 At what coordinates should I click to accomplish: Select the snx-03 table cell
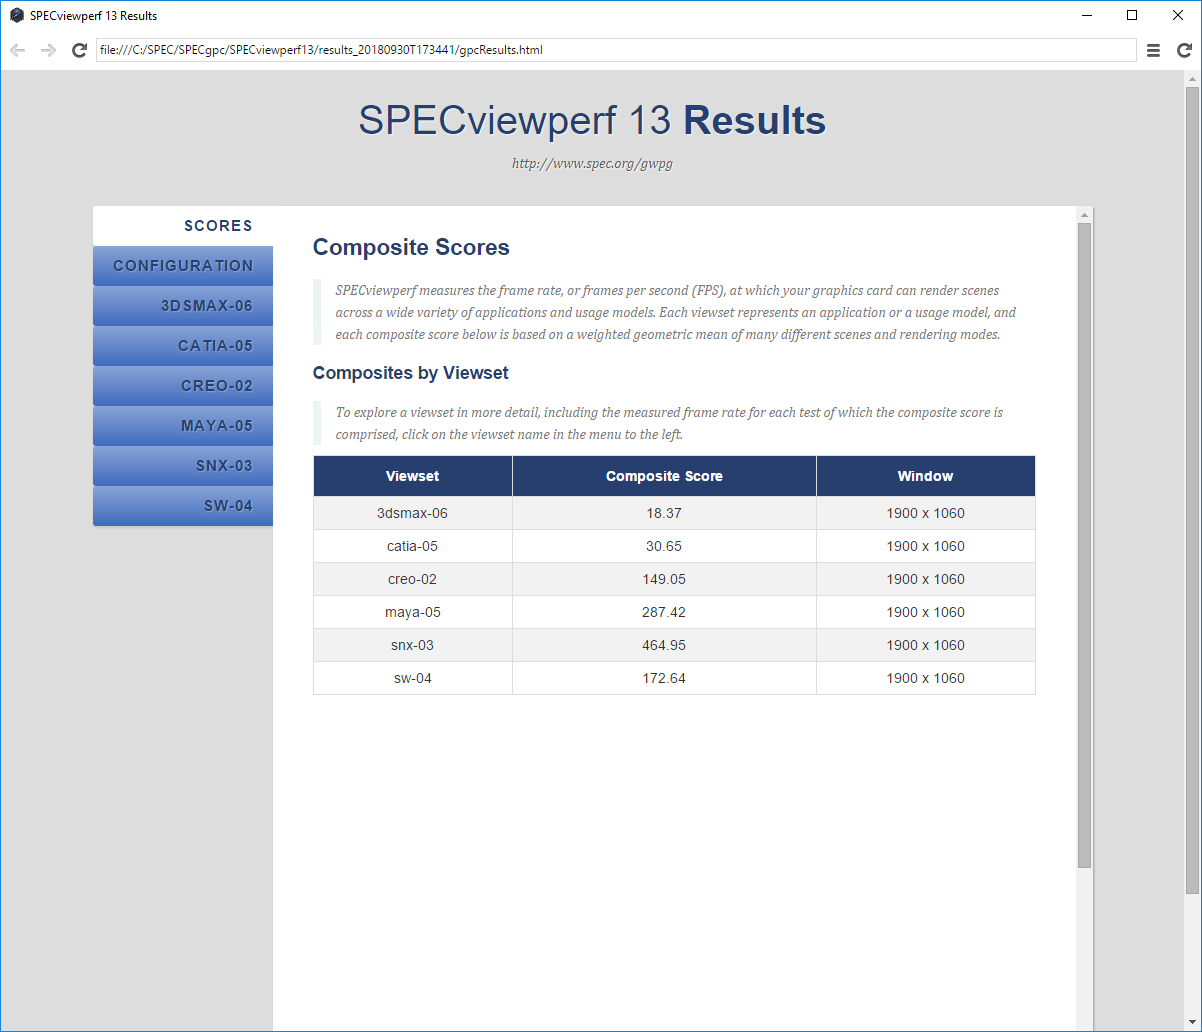(413, 645)
